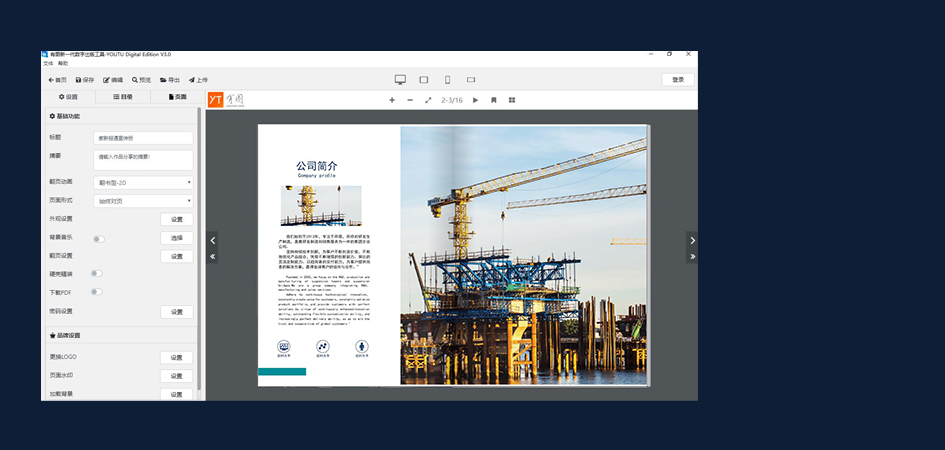Go to next page with right arrow

pyautogui.click(x=692, y=240)
